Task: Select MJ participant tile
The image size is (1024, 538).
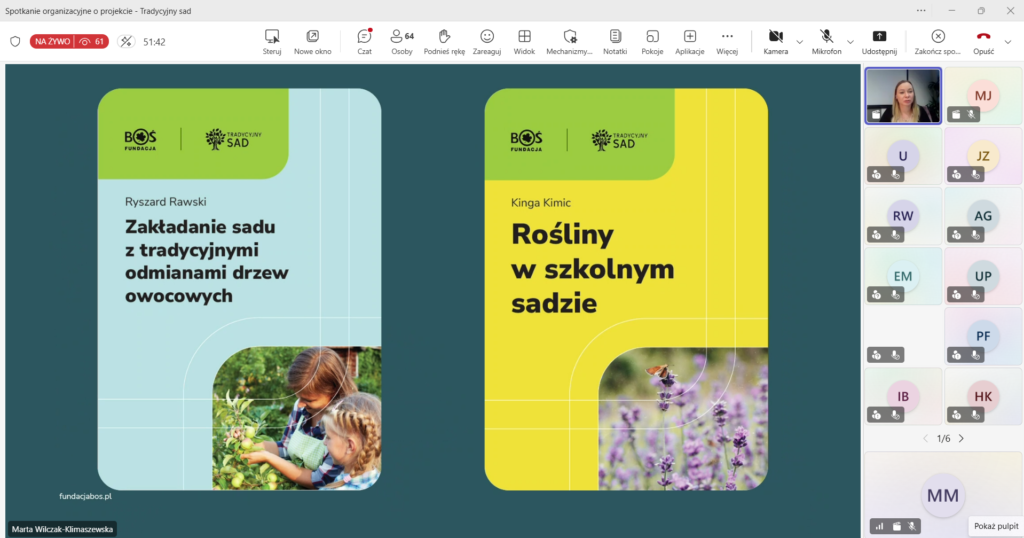Action: coord(983,96)
